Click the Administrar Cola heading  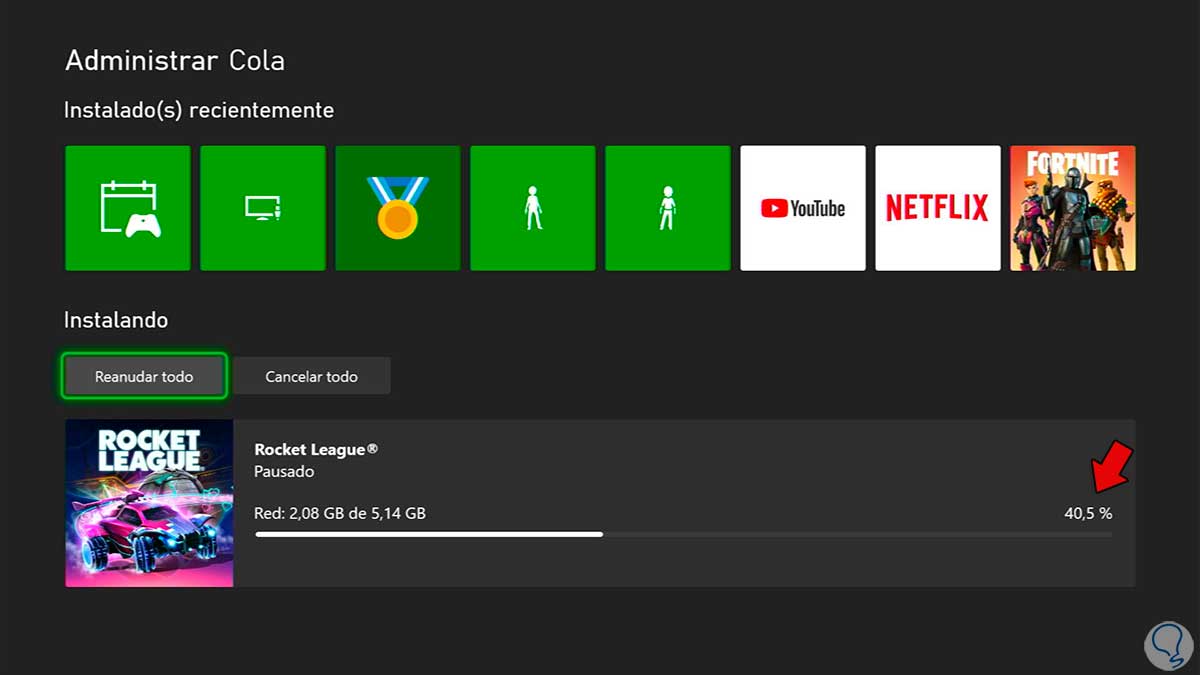[175, 61]
